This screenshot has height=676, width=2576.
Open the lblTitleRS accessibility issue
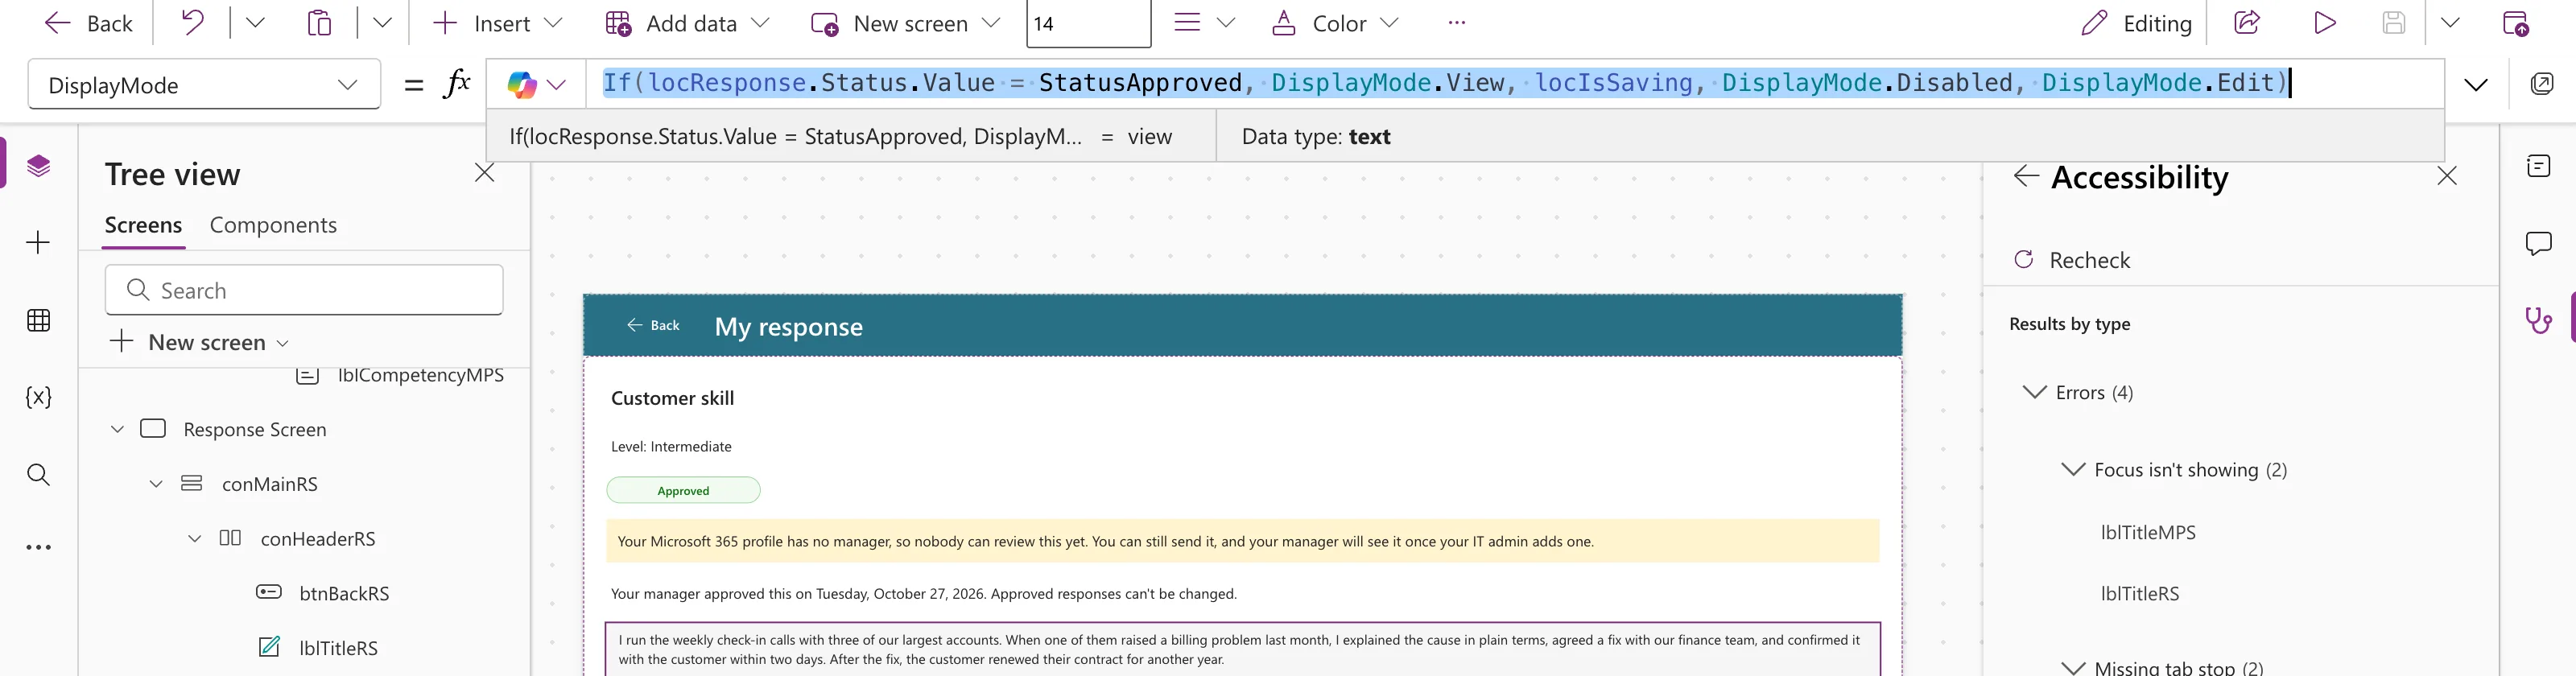(2140, 593)
